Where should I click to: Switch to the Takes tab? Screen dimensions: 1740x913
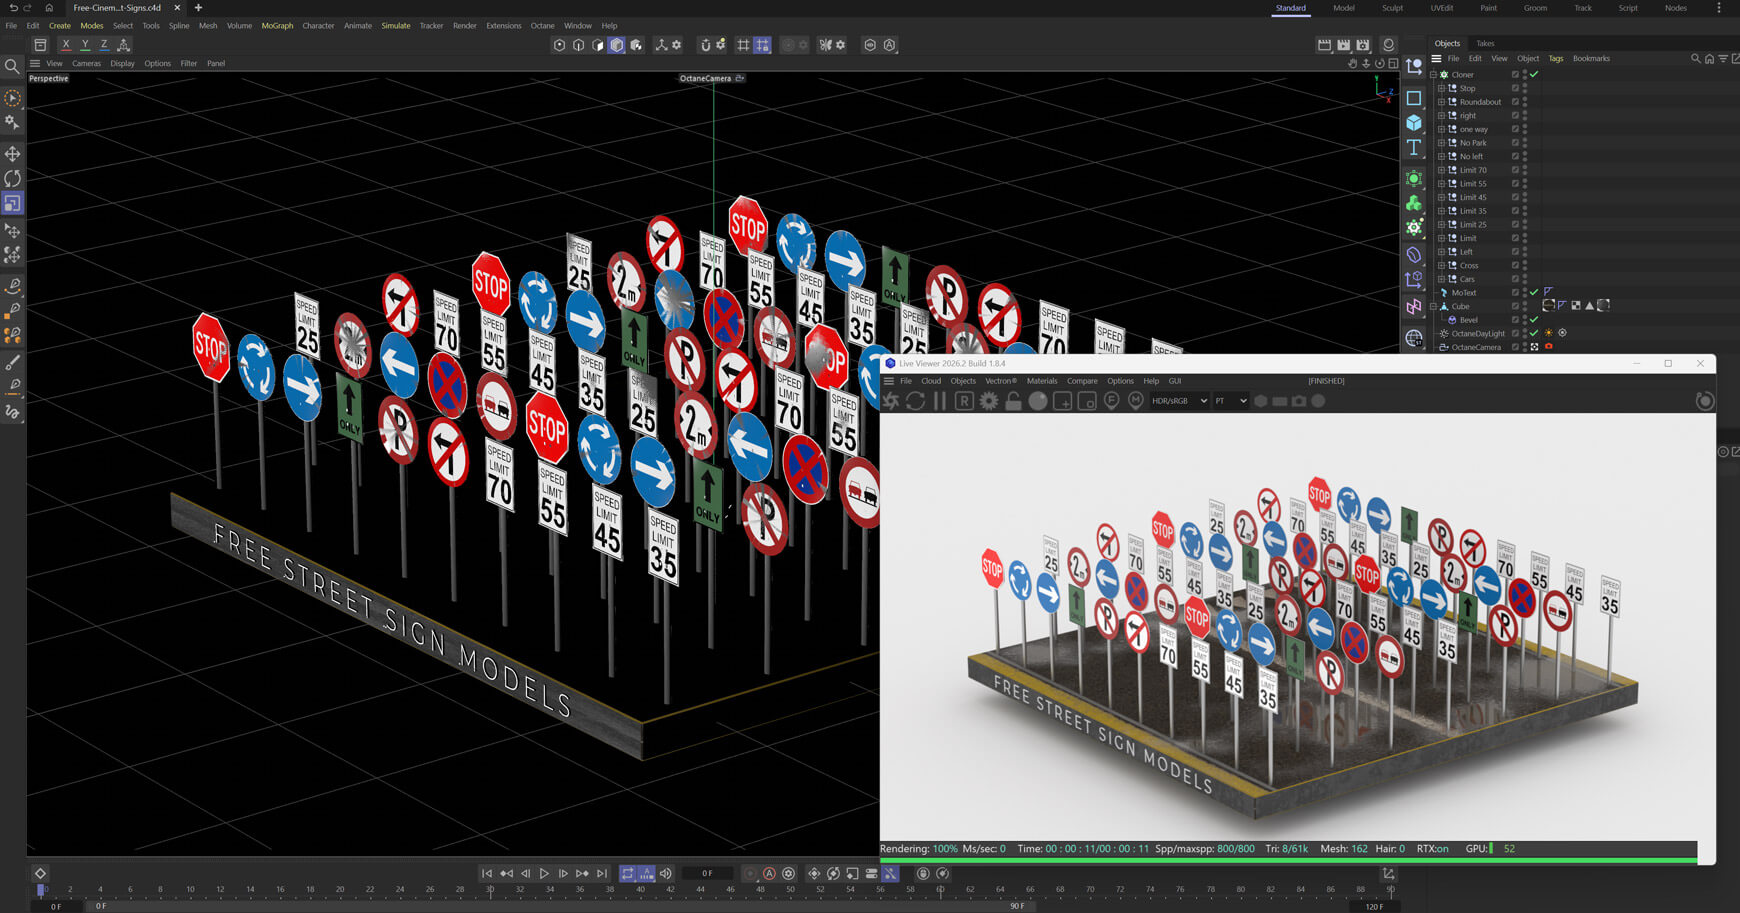1485,43
